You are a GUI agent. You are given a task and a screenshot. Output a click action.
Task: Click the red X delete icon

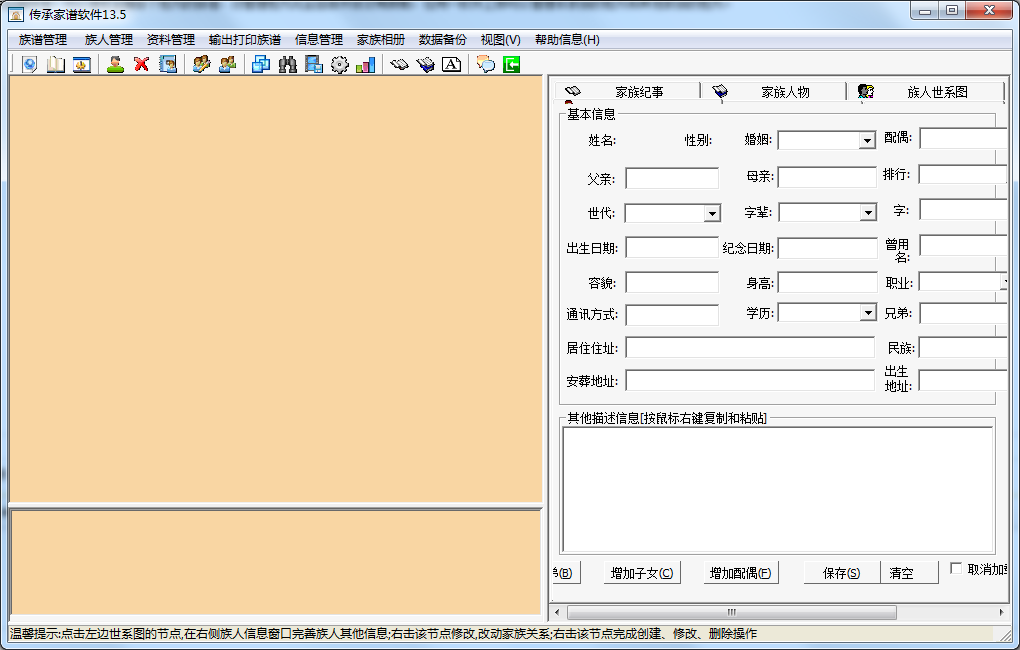(x=141, y=65)
